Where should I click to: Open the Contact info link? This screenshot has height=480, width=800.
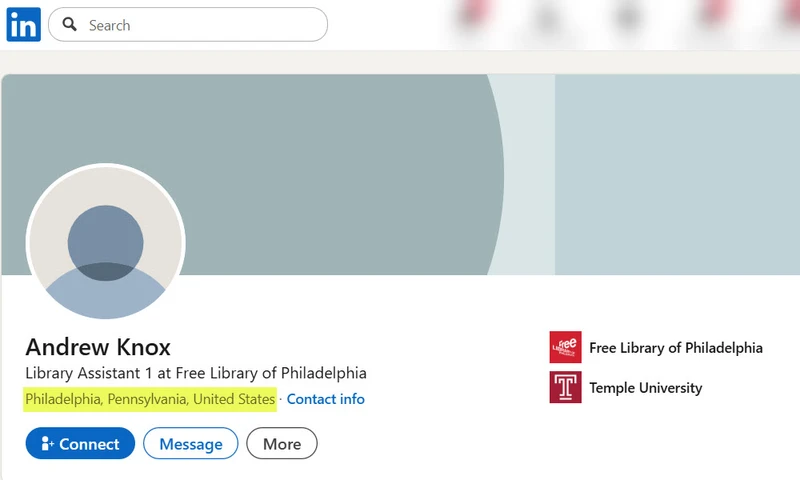tap(325, 399)
